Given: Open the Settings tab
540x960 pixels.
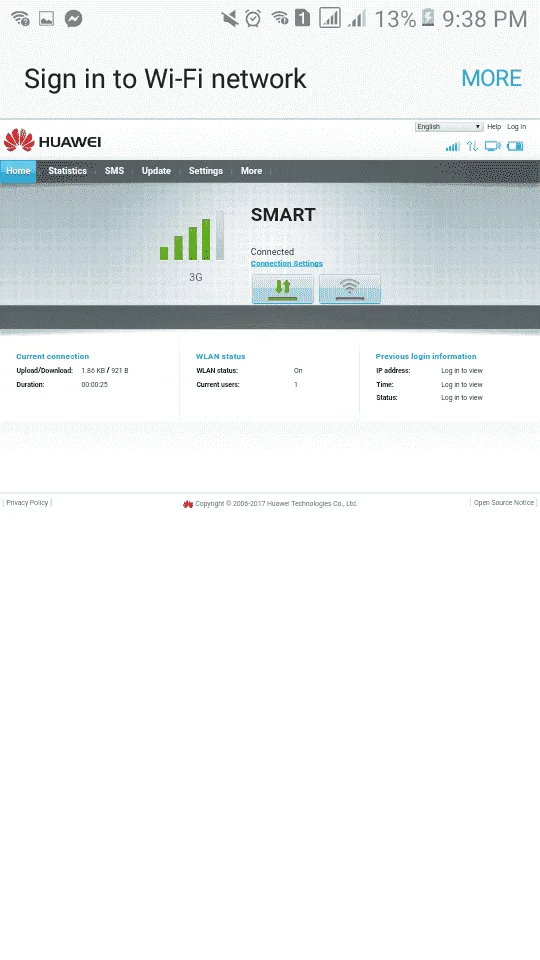Looking at the screenshot, I should click(206, 171).
